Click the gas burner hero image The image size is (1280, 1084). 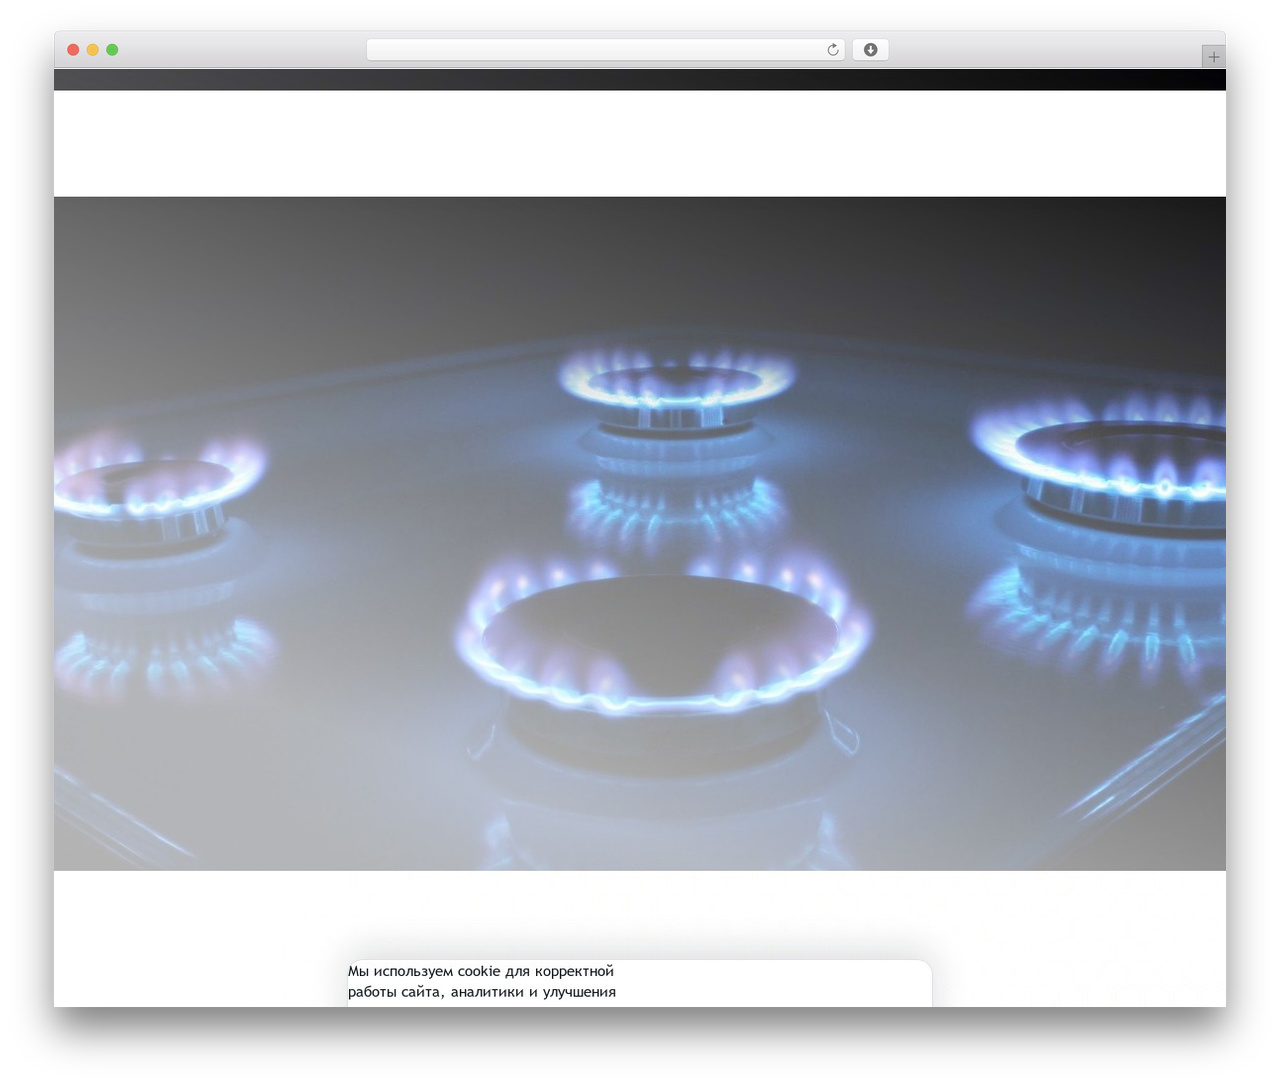click(x=640, y=533)
